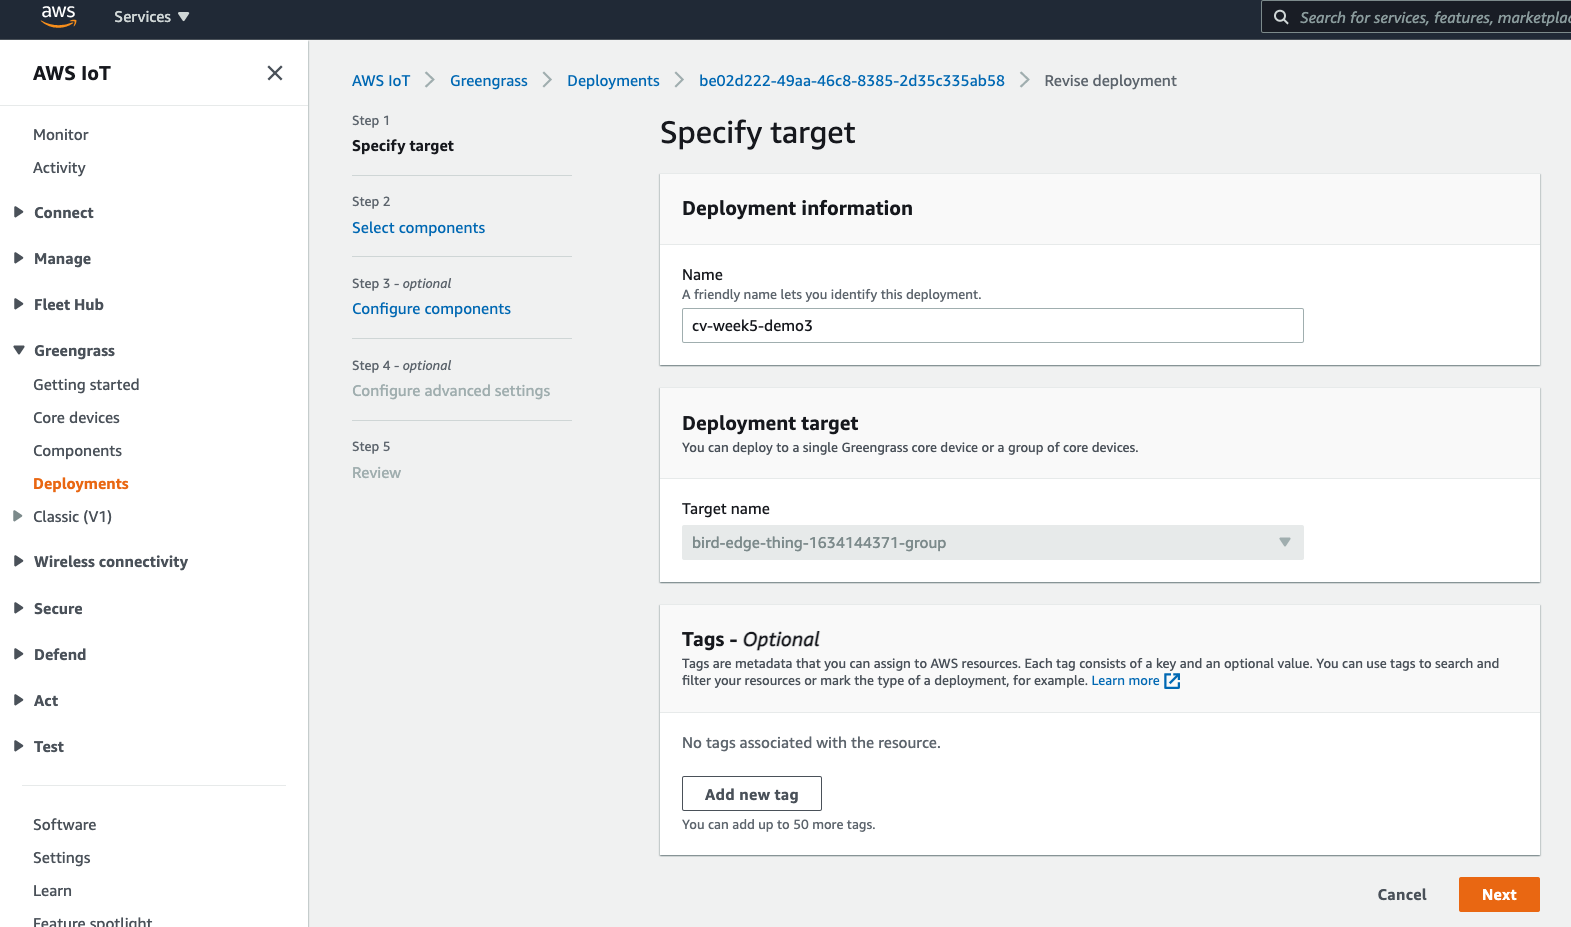This screenshot has width=1571, height=927.
Task: Click 'No tags associated with the resource.' text
Action: coord(811,743)
